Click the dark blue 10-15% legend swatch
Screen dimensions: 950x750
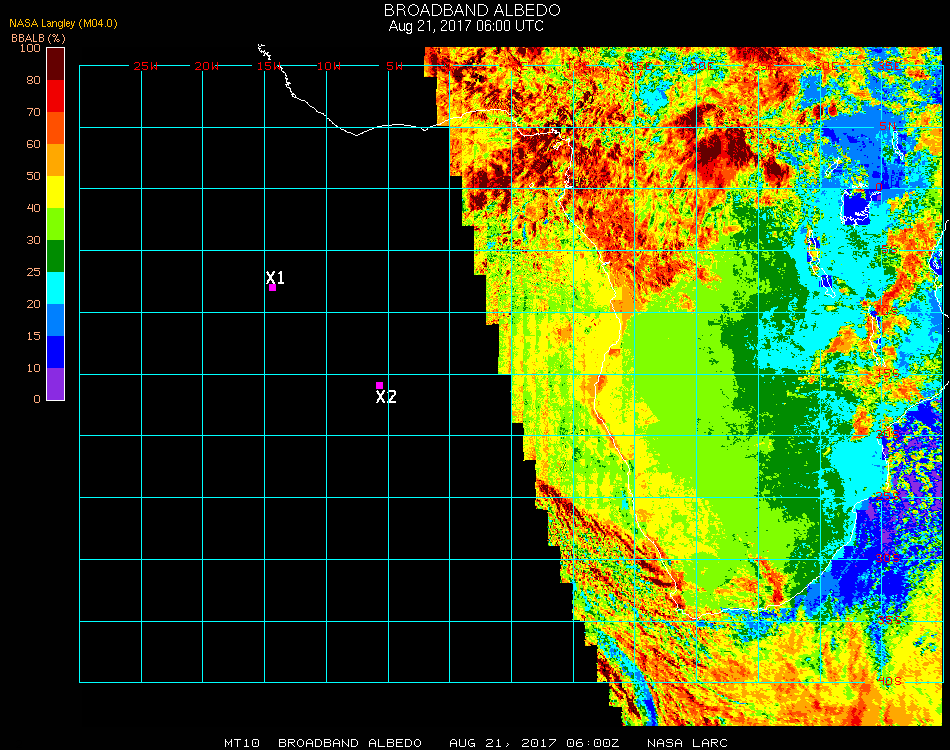[55, 351]
